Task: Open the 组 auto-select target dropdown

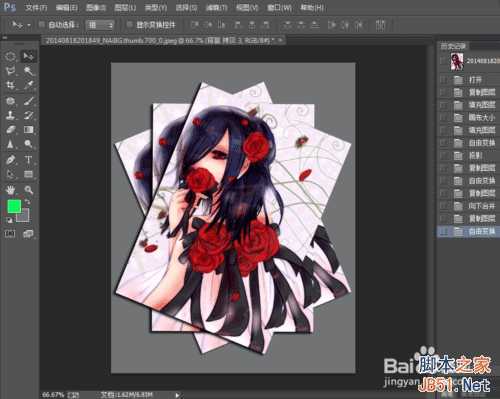Action: [100, 25]
